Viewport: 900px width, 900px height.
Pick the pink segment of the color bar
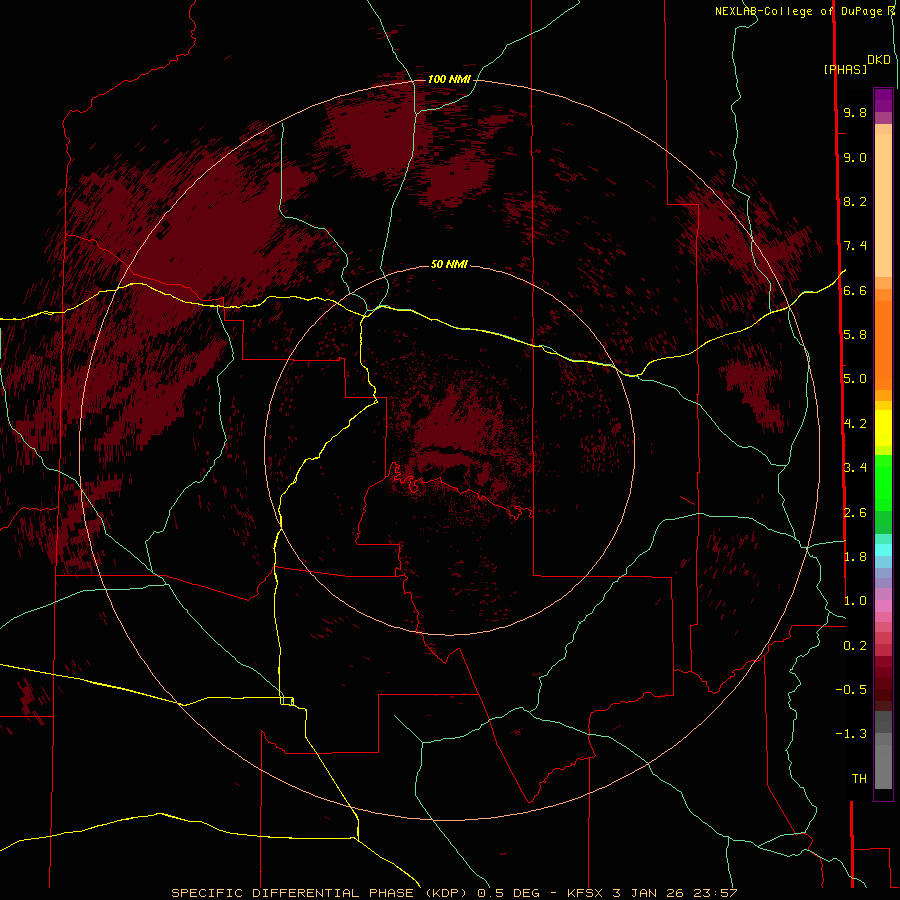(883, 606)
